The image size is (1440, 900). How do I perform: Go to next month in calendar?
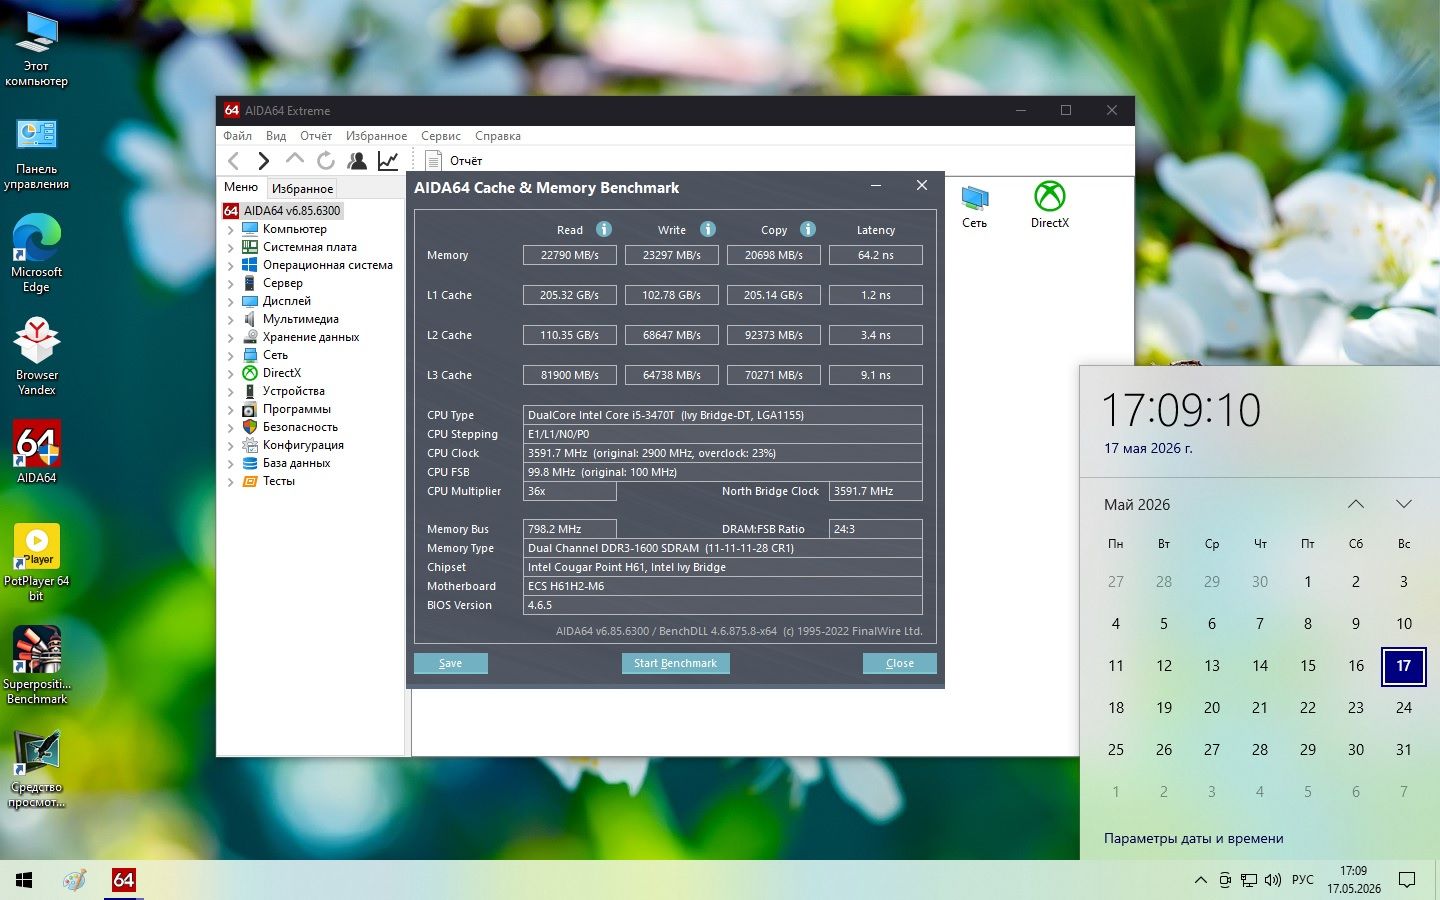point(1404,504)
